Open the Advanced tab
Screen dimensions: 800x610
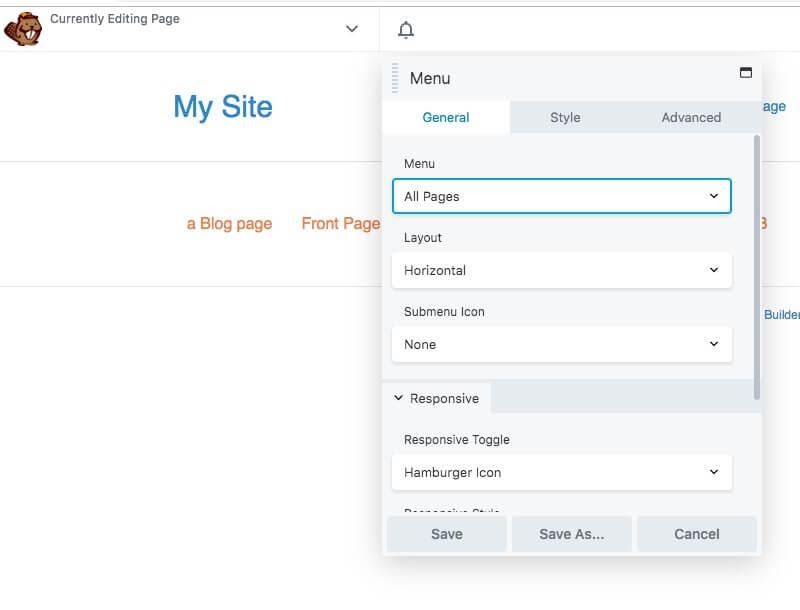pyautogui.click(x=691, y=117)
